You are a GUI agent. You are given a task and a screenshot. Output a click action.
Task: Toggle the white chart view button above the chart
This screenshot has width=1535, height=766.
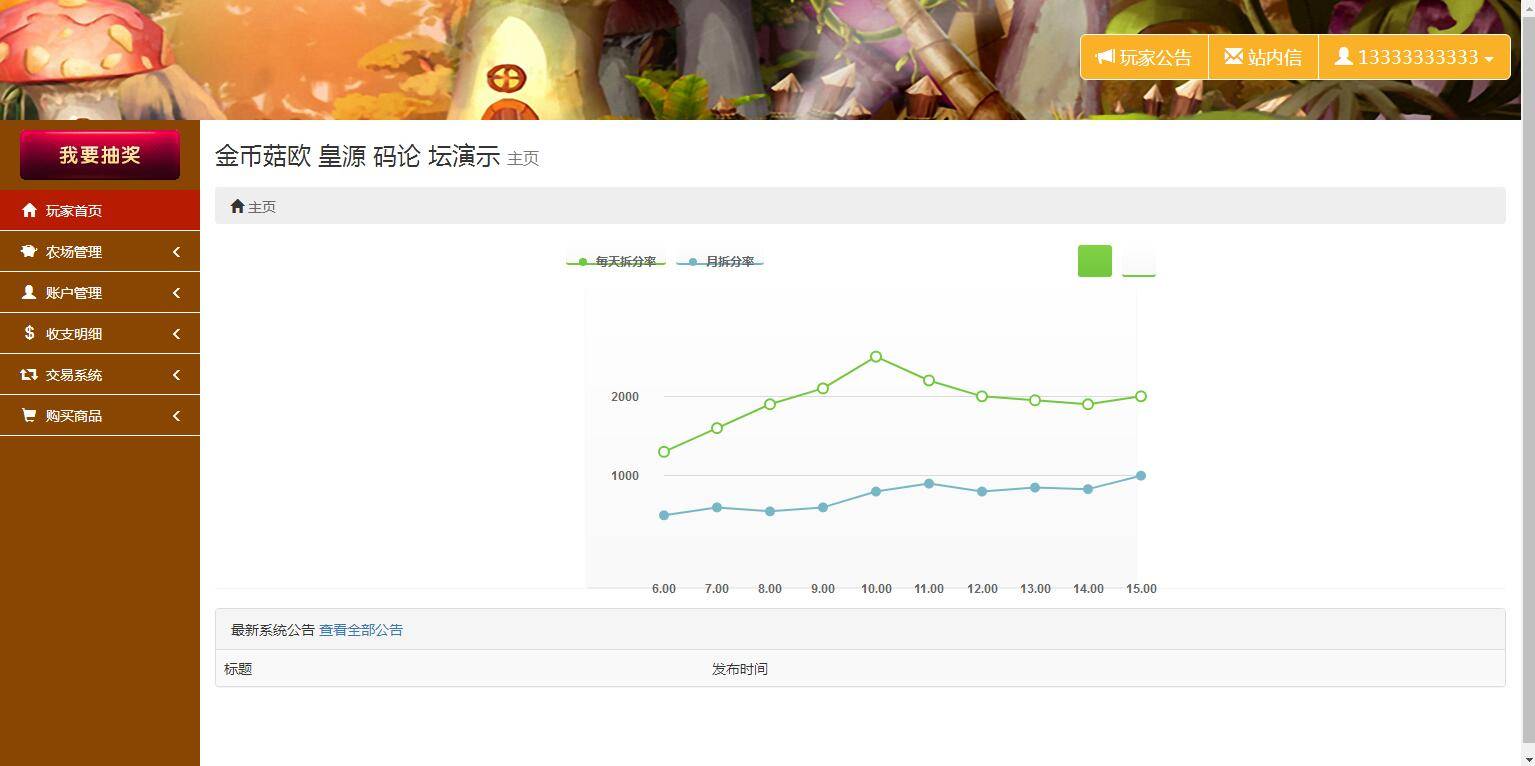tap(1137, 260)
